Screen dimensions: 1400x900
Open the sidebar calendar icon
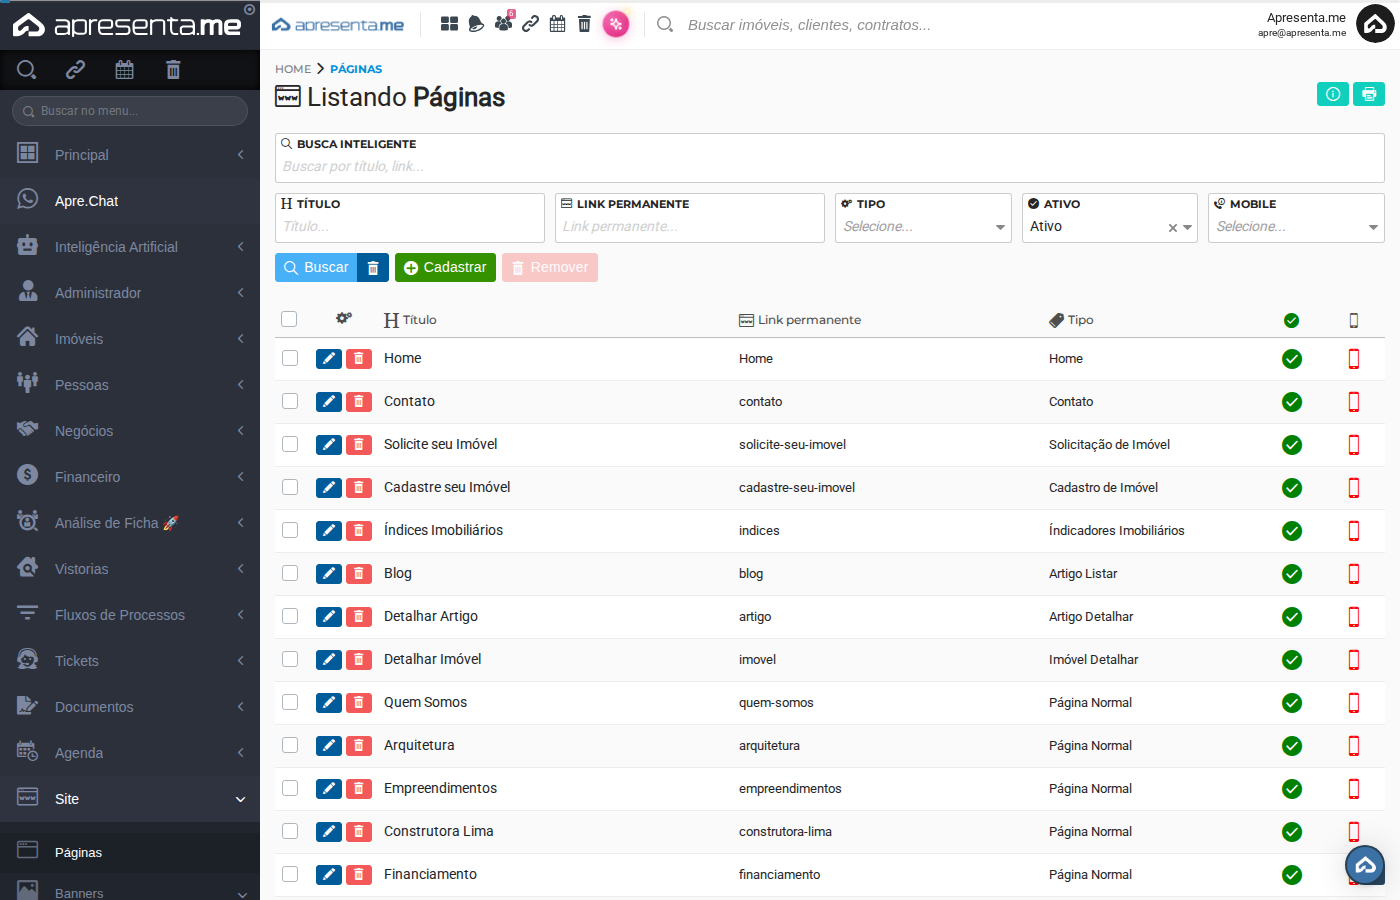pyautogui.click(x=124, y=69)
